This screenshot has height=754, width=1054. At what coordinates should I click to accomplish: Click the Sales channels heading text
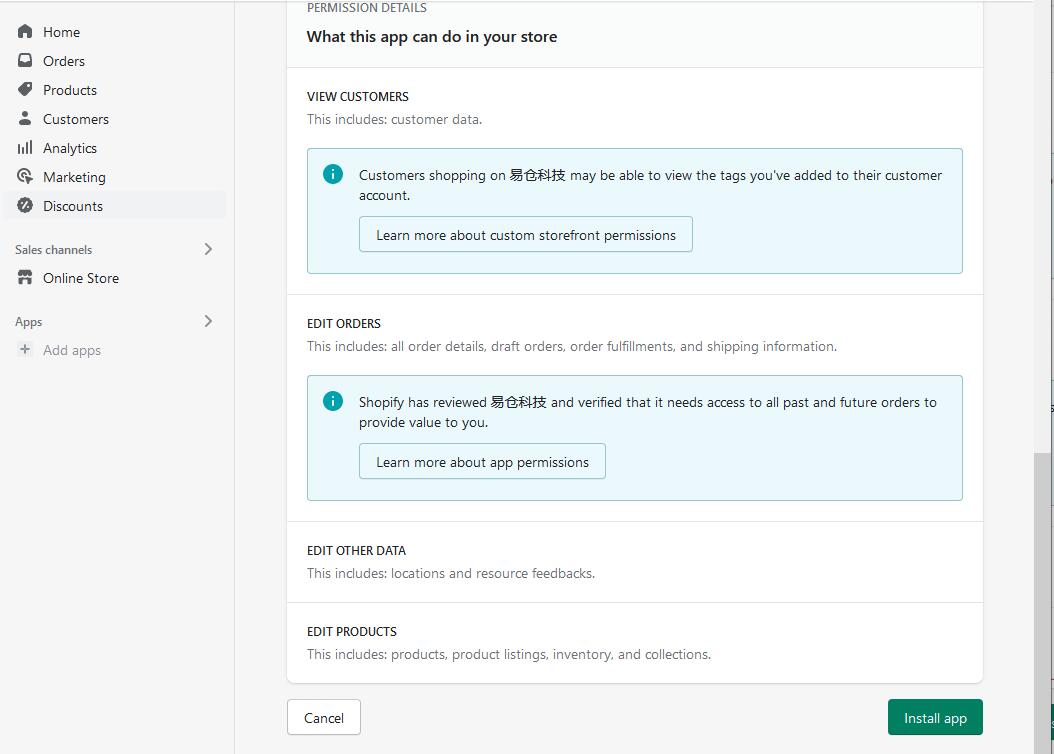point(54,249)
